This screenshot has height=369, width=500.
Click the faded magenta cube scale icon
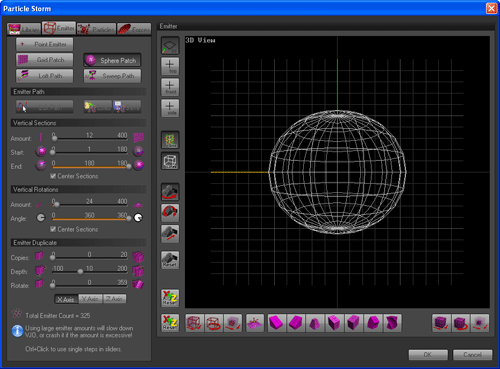click(x=480, y=323)
